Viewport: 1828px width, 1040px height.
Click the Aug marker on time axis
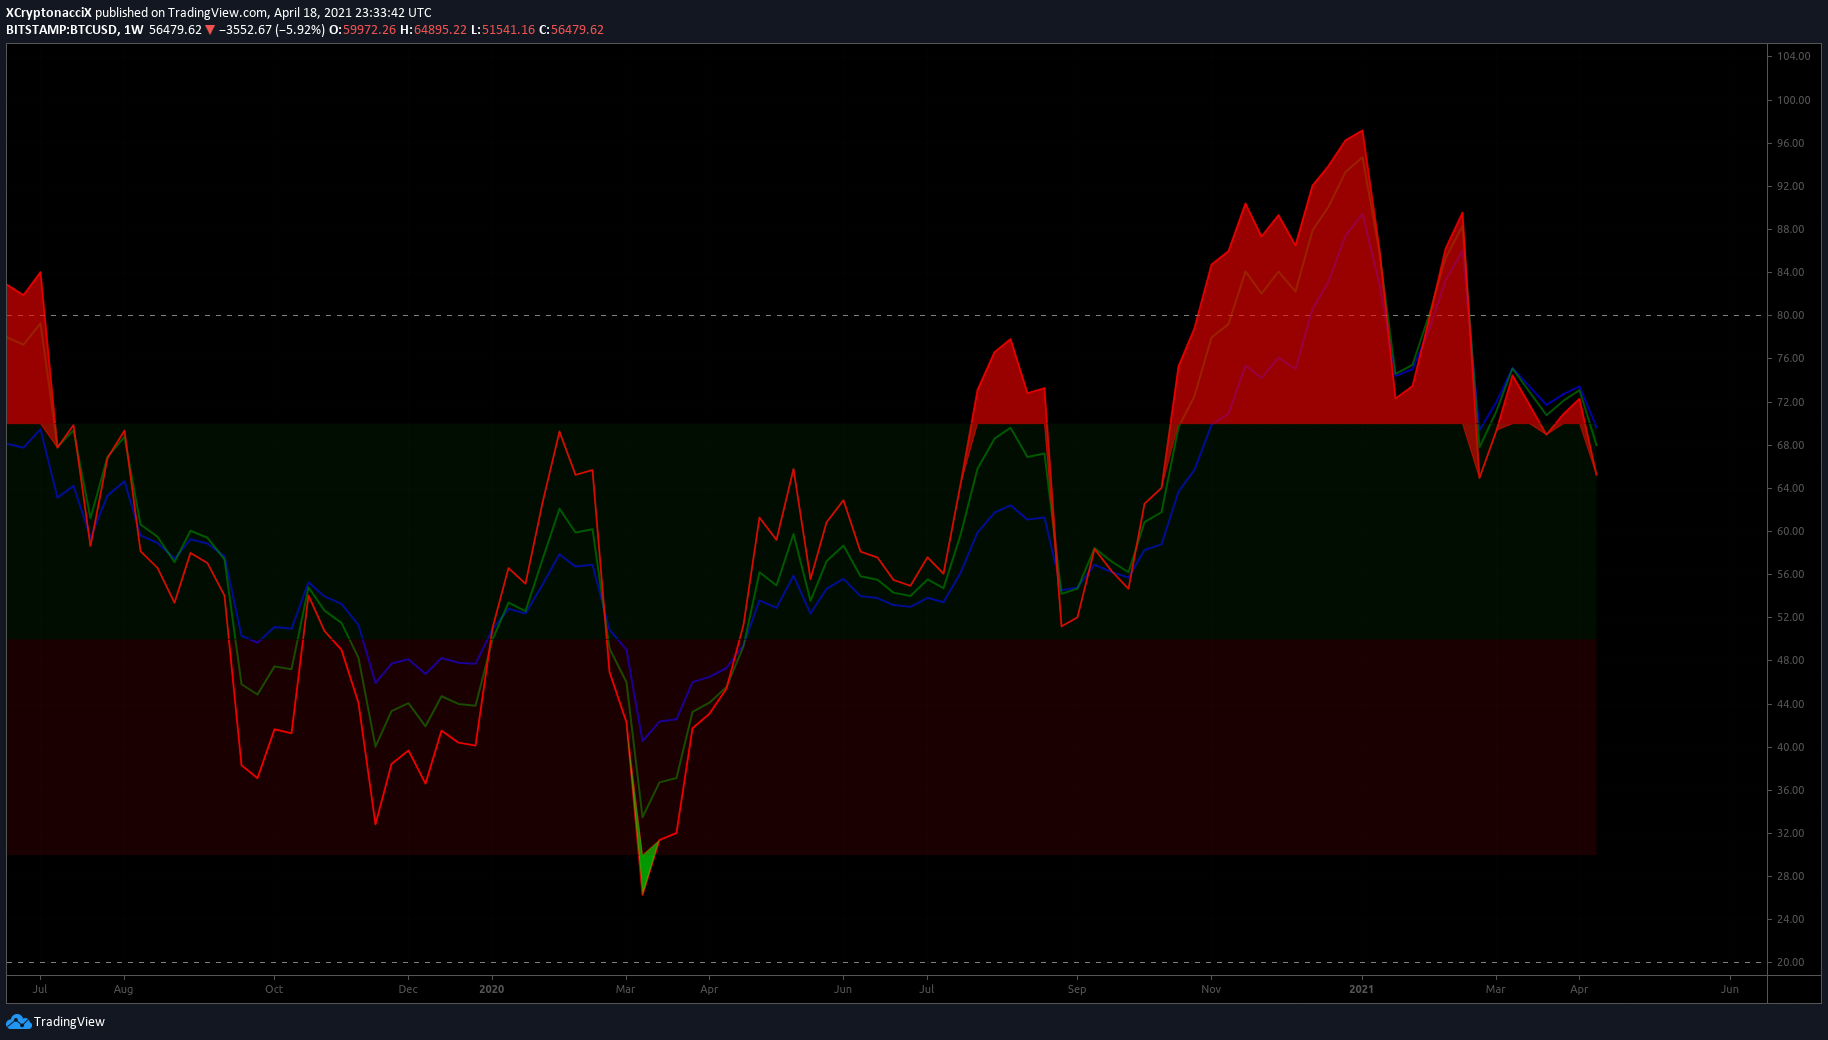pyautogui.click(x=123, y=989)
